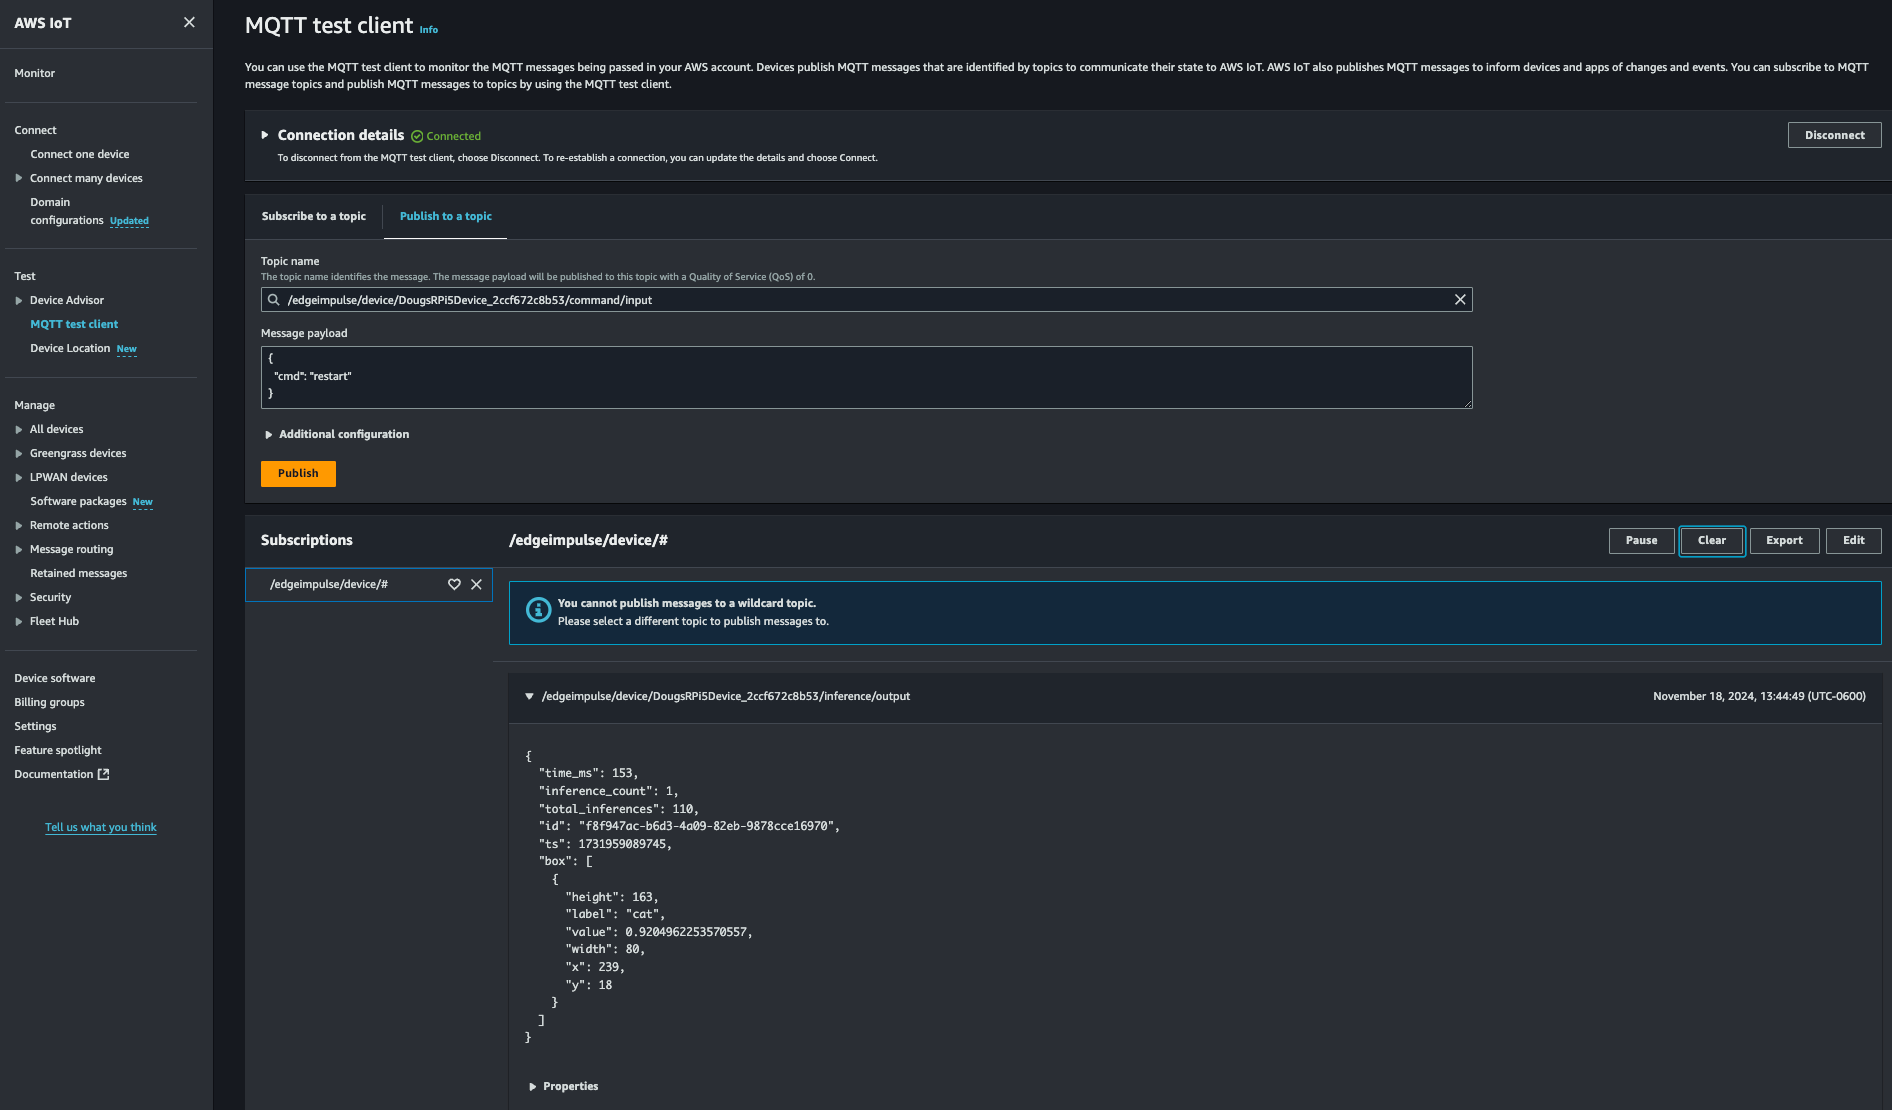Clear the subscription messages
This screenshot has width=1892, height=1110.
[1712, 540]
